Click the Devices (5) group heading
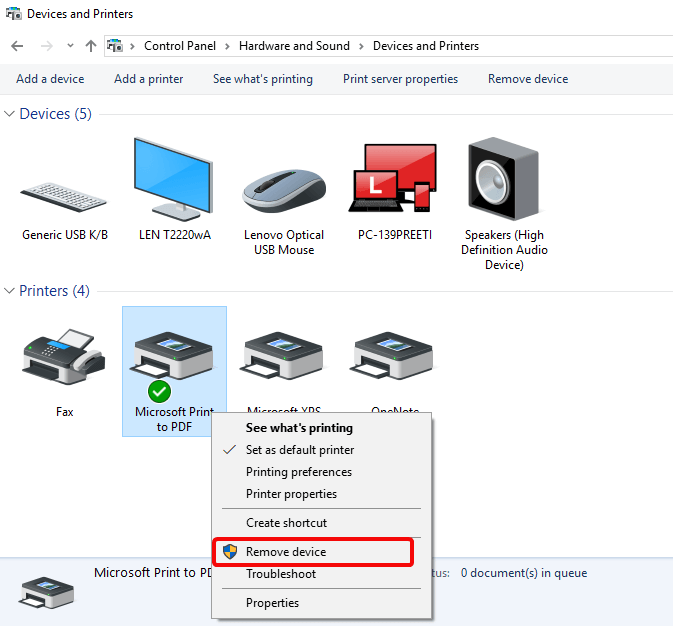673x626 pixels. pos(56,114)
